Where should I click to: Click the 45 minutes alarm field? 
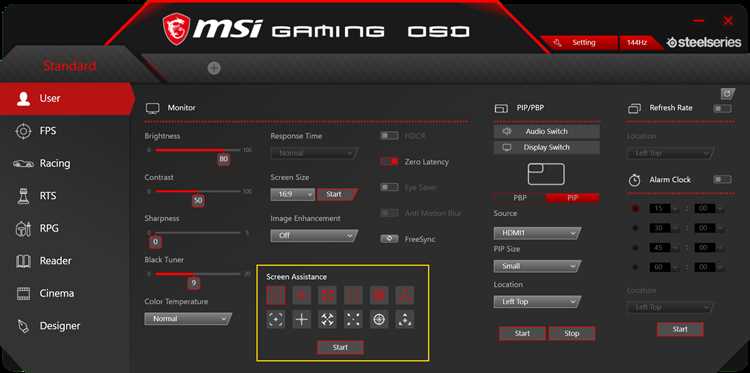pyautogui.click(x=660, y=248)
